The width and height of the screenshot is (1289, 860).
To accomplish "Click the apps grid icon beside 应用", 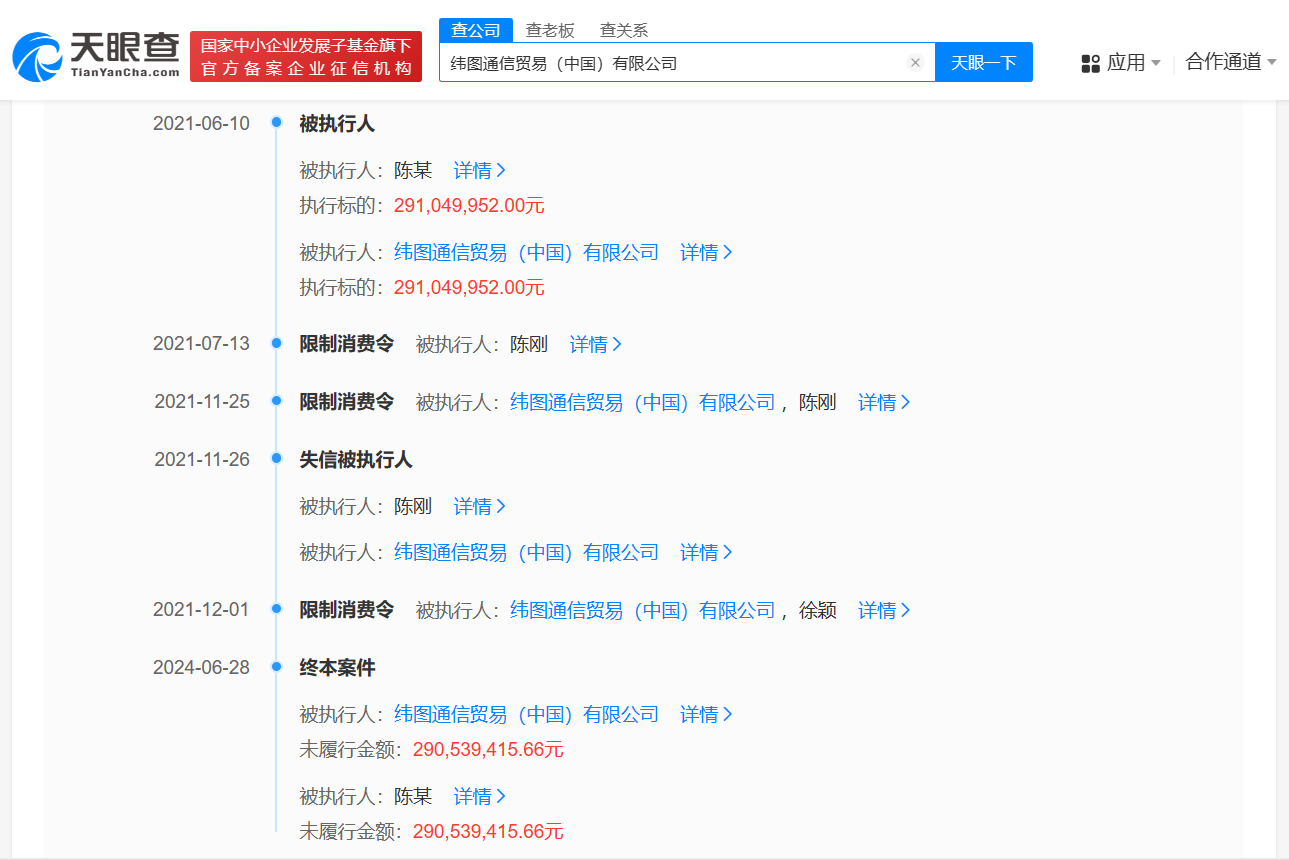I will click(x=1089, y=61).
